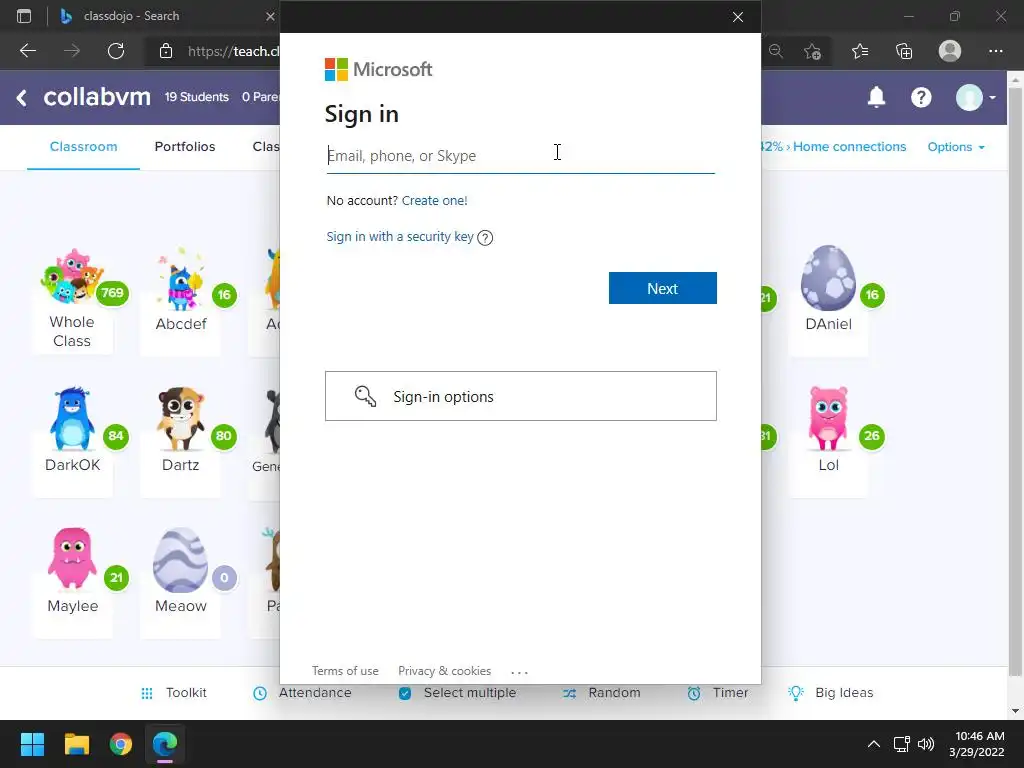Viewport: 1024px width, 768px height.
Task: Click 19 Students label
Action: 197,97
